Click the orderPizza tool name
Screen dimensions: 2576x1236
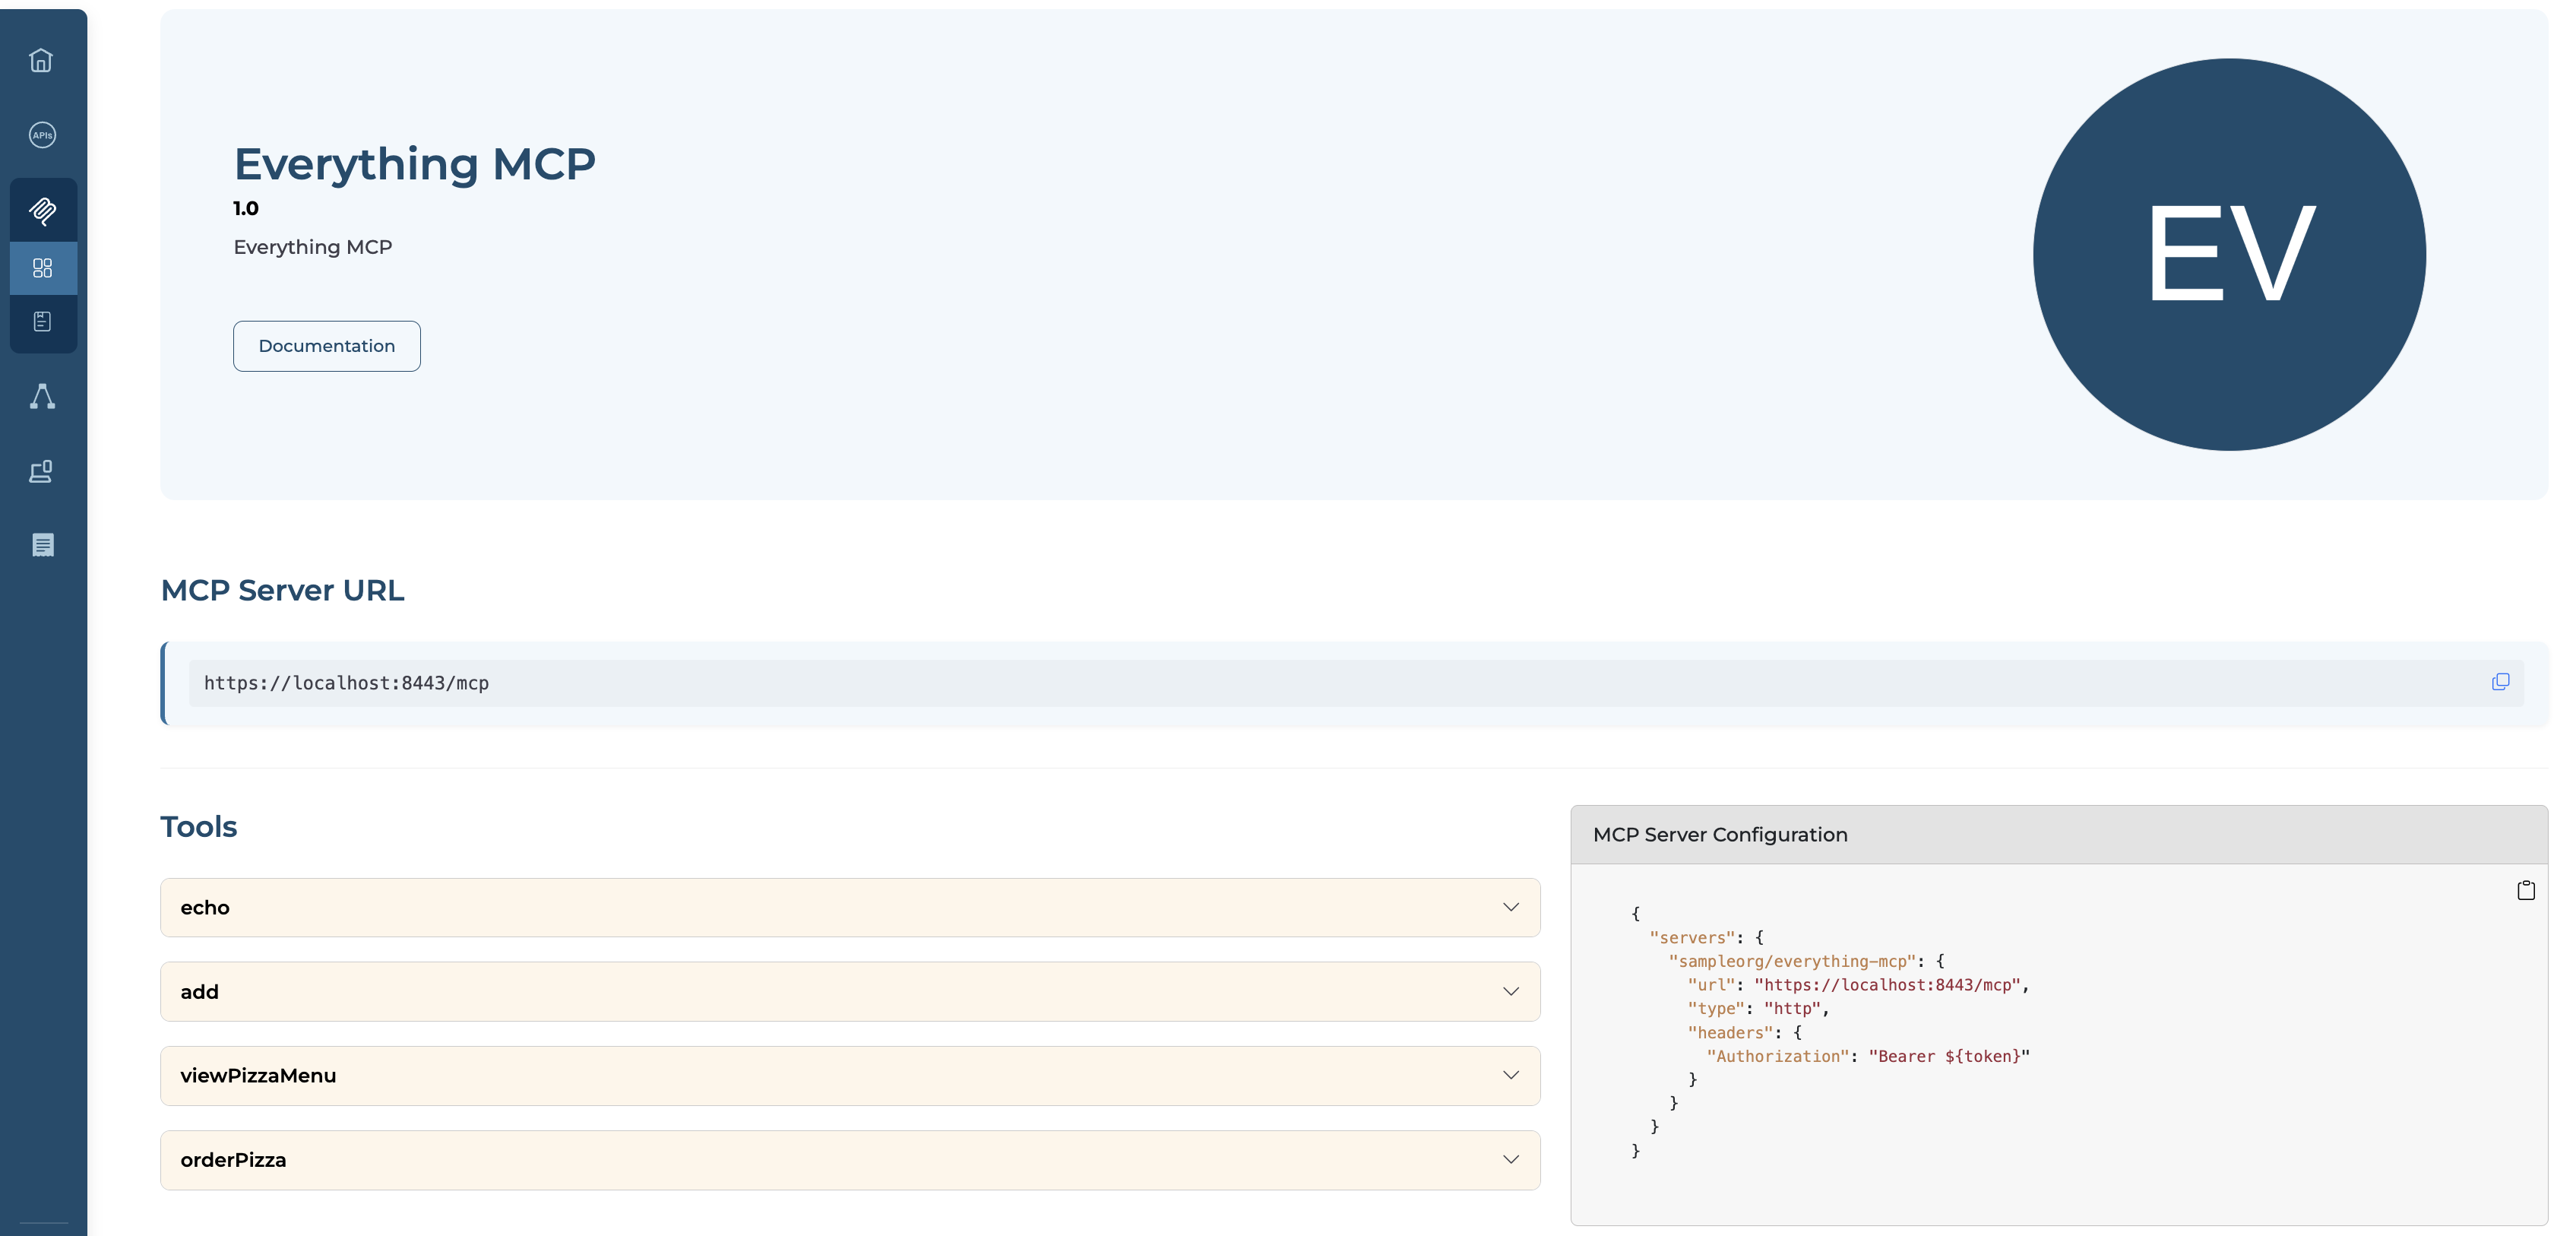[233, 1160]
